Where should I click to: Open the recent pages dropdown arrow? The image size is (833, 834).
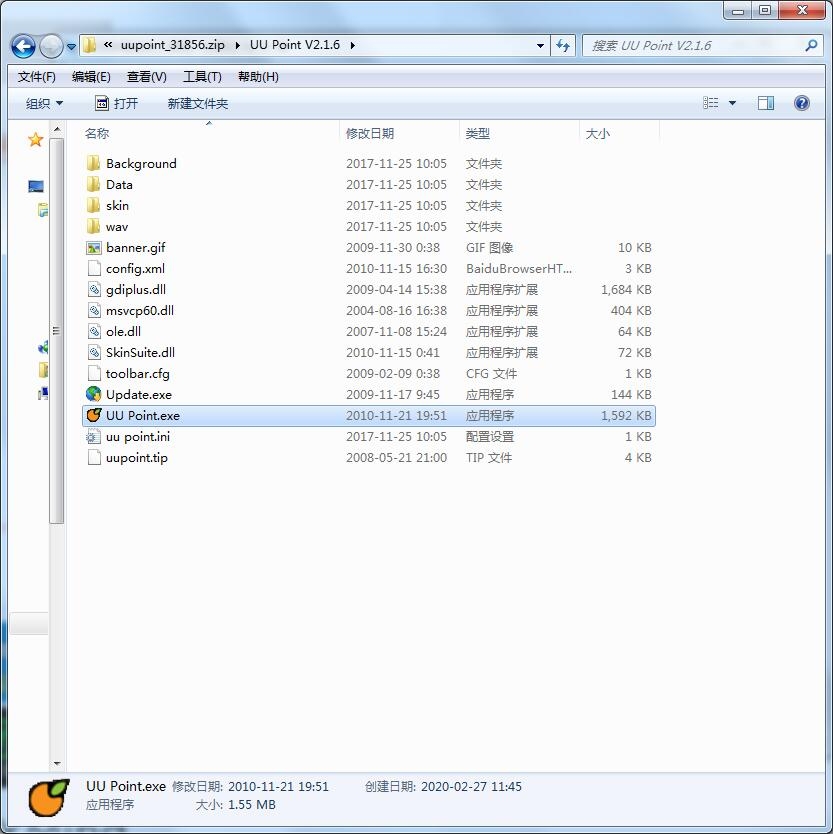pyautogui.click(x=71, y=47)
